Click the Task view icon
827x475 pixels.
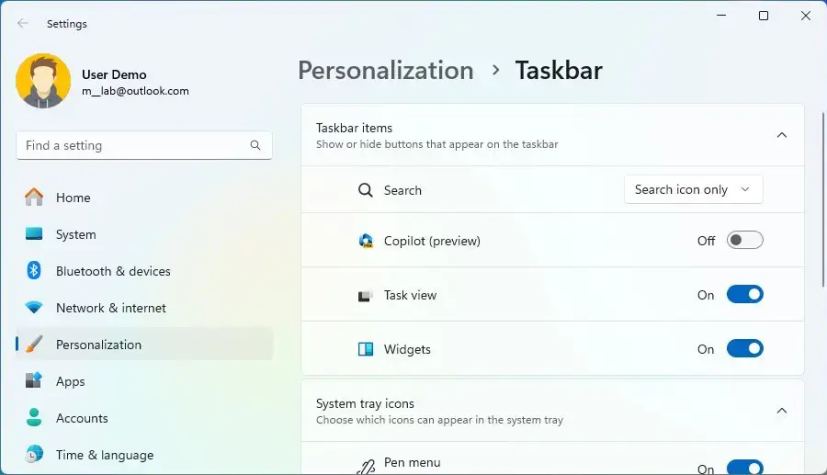365,296
